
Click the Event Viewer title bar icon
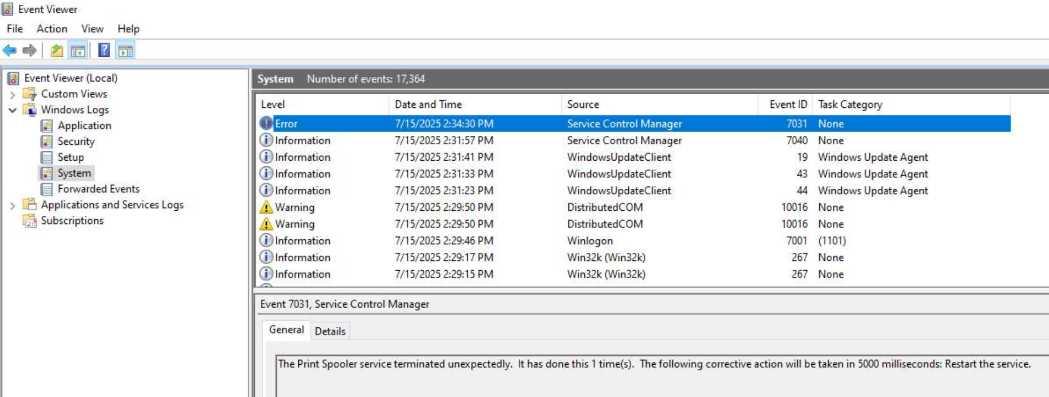(8, 9)
